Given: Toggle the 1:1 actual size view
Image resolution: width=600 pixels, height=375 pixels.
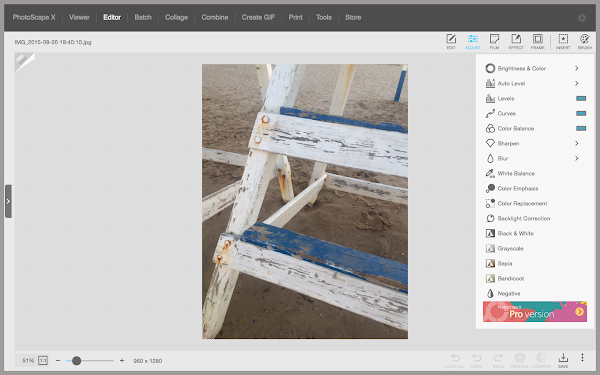Looking at the screenshot, I should click(43, 360).
